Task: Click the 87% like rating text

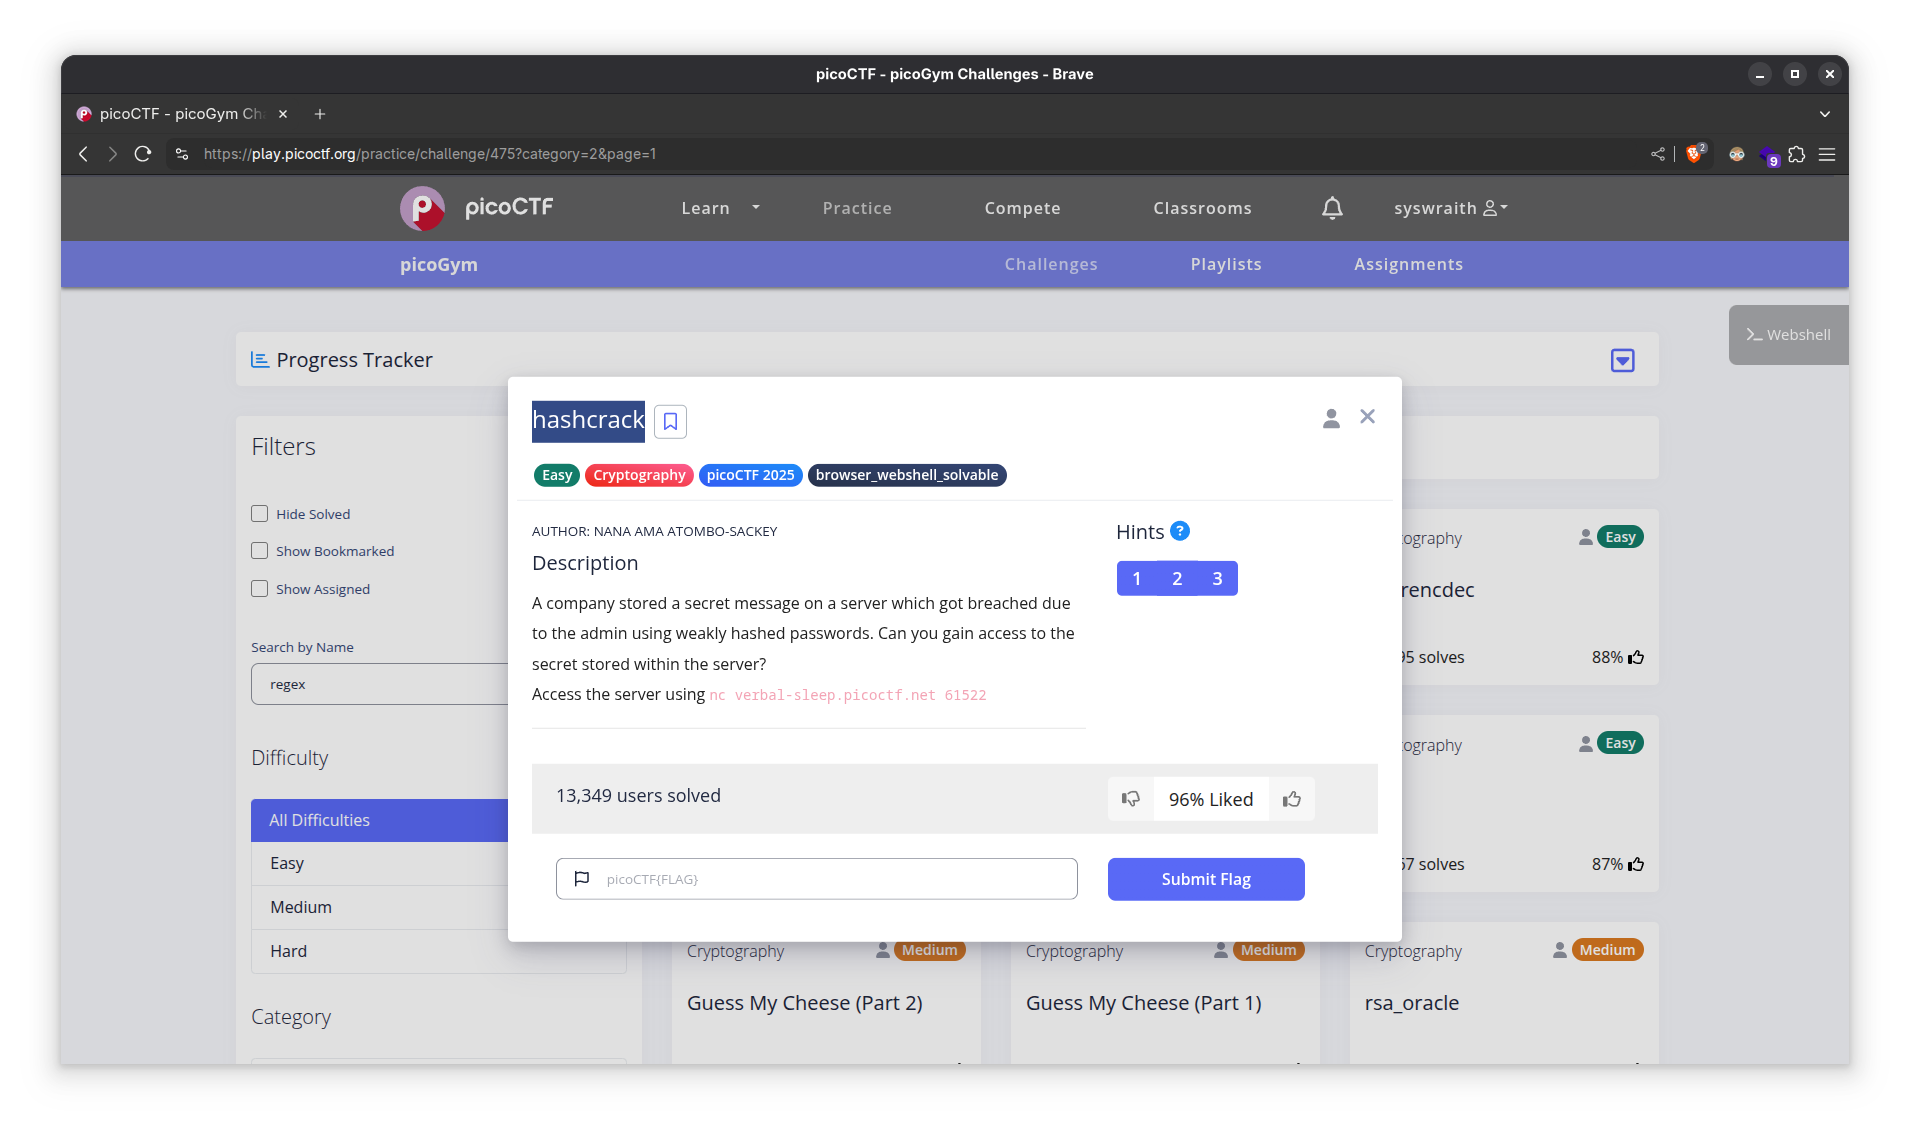Action: pyautogui.click(x=1607, y=864)
